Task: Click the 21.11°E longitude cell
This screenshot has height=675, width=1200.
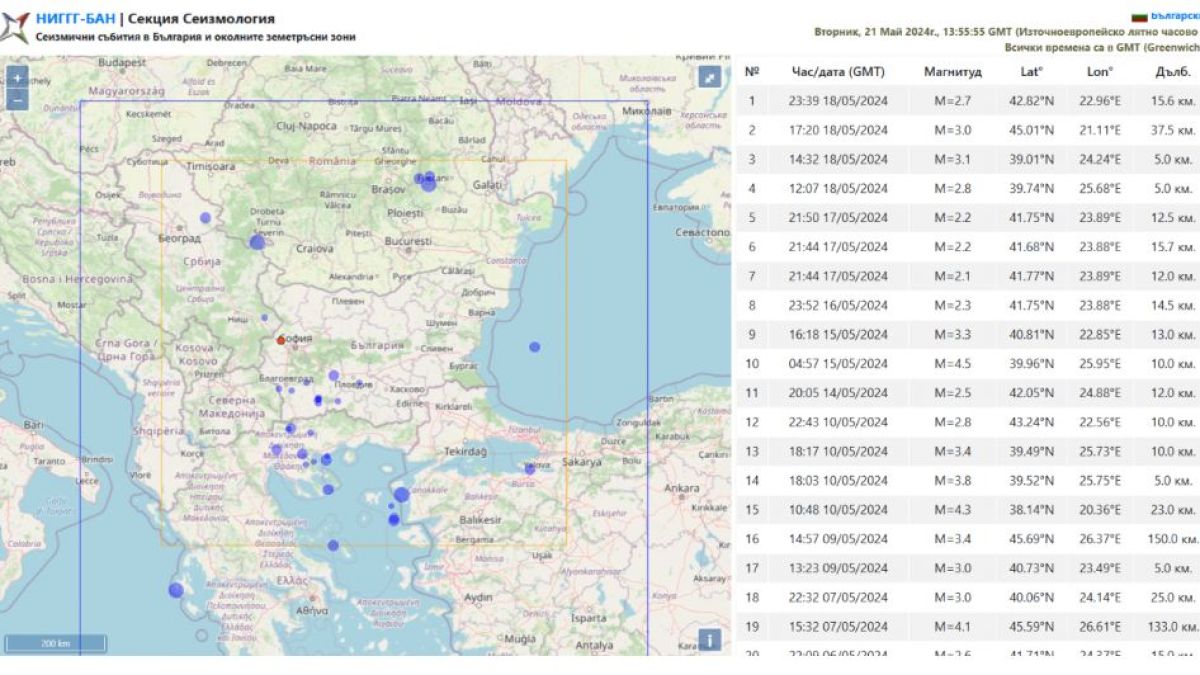Action: point(1101,130)
